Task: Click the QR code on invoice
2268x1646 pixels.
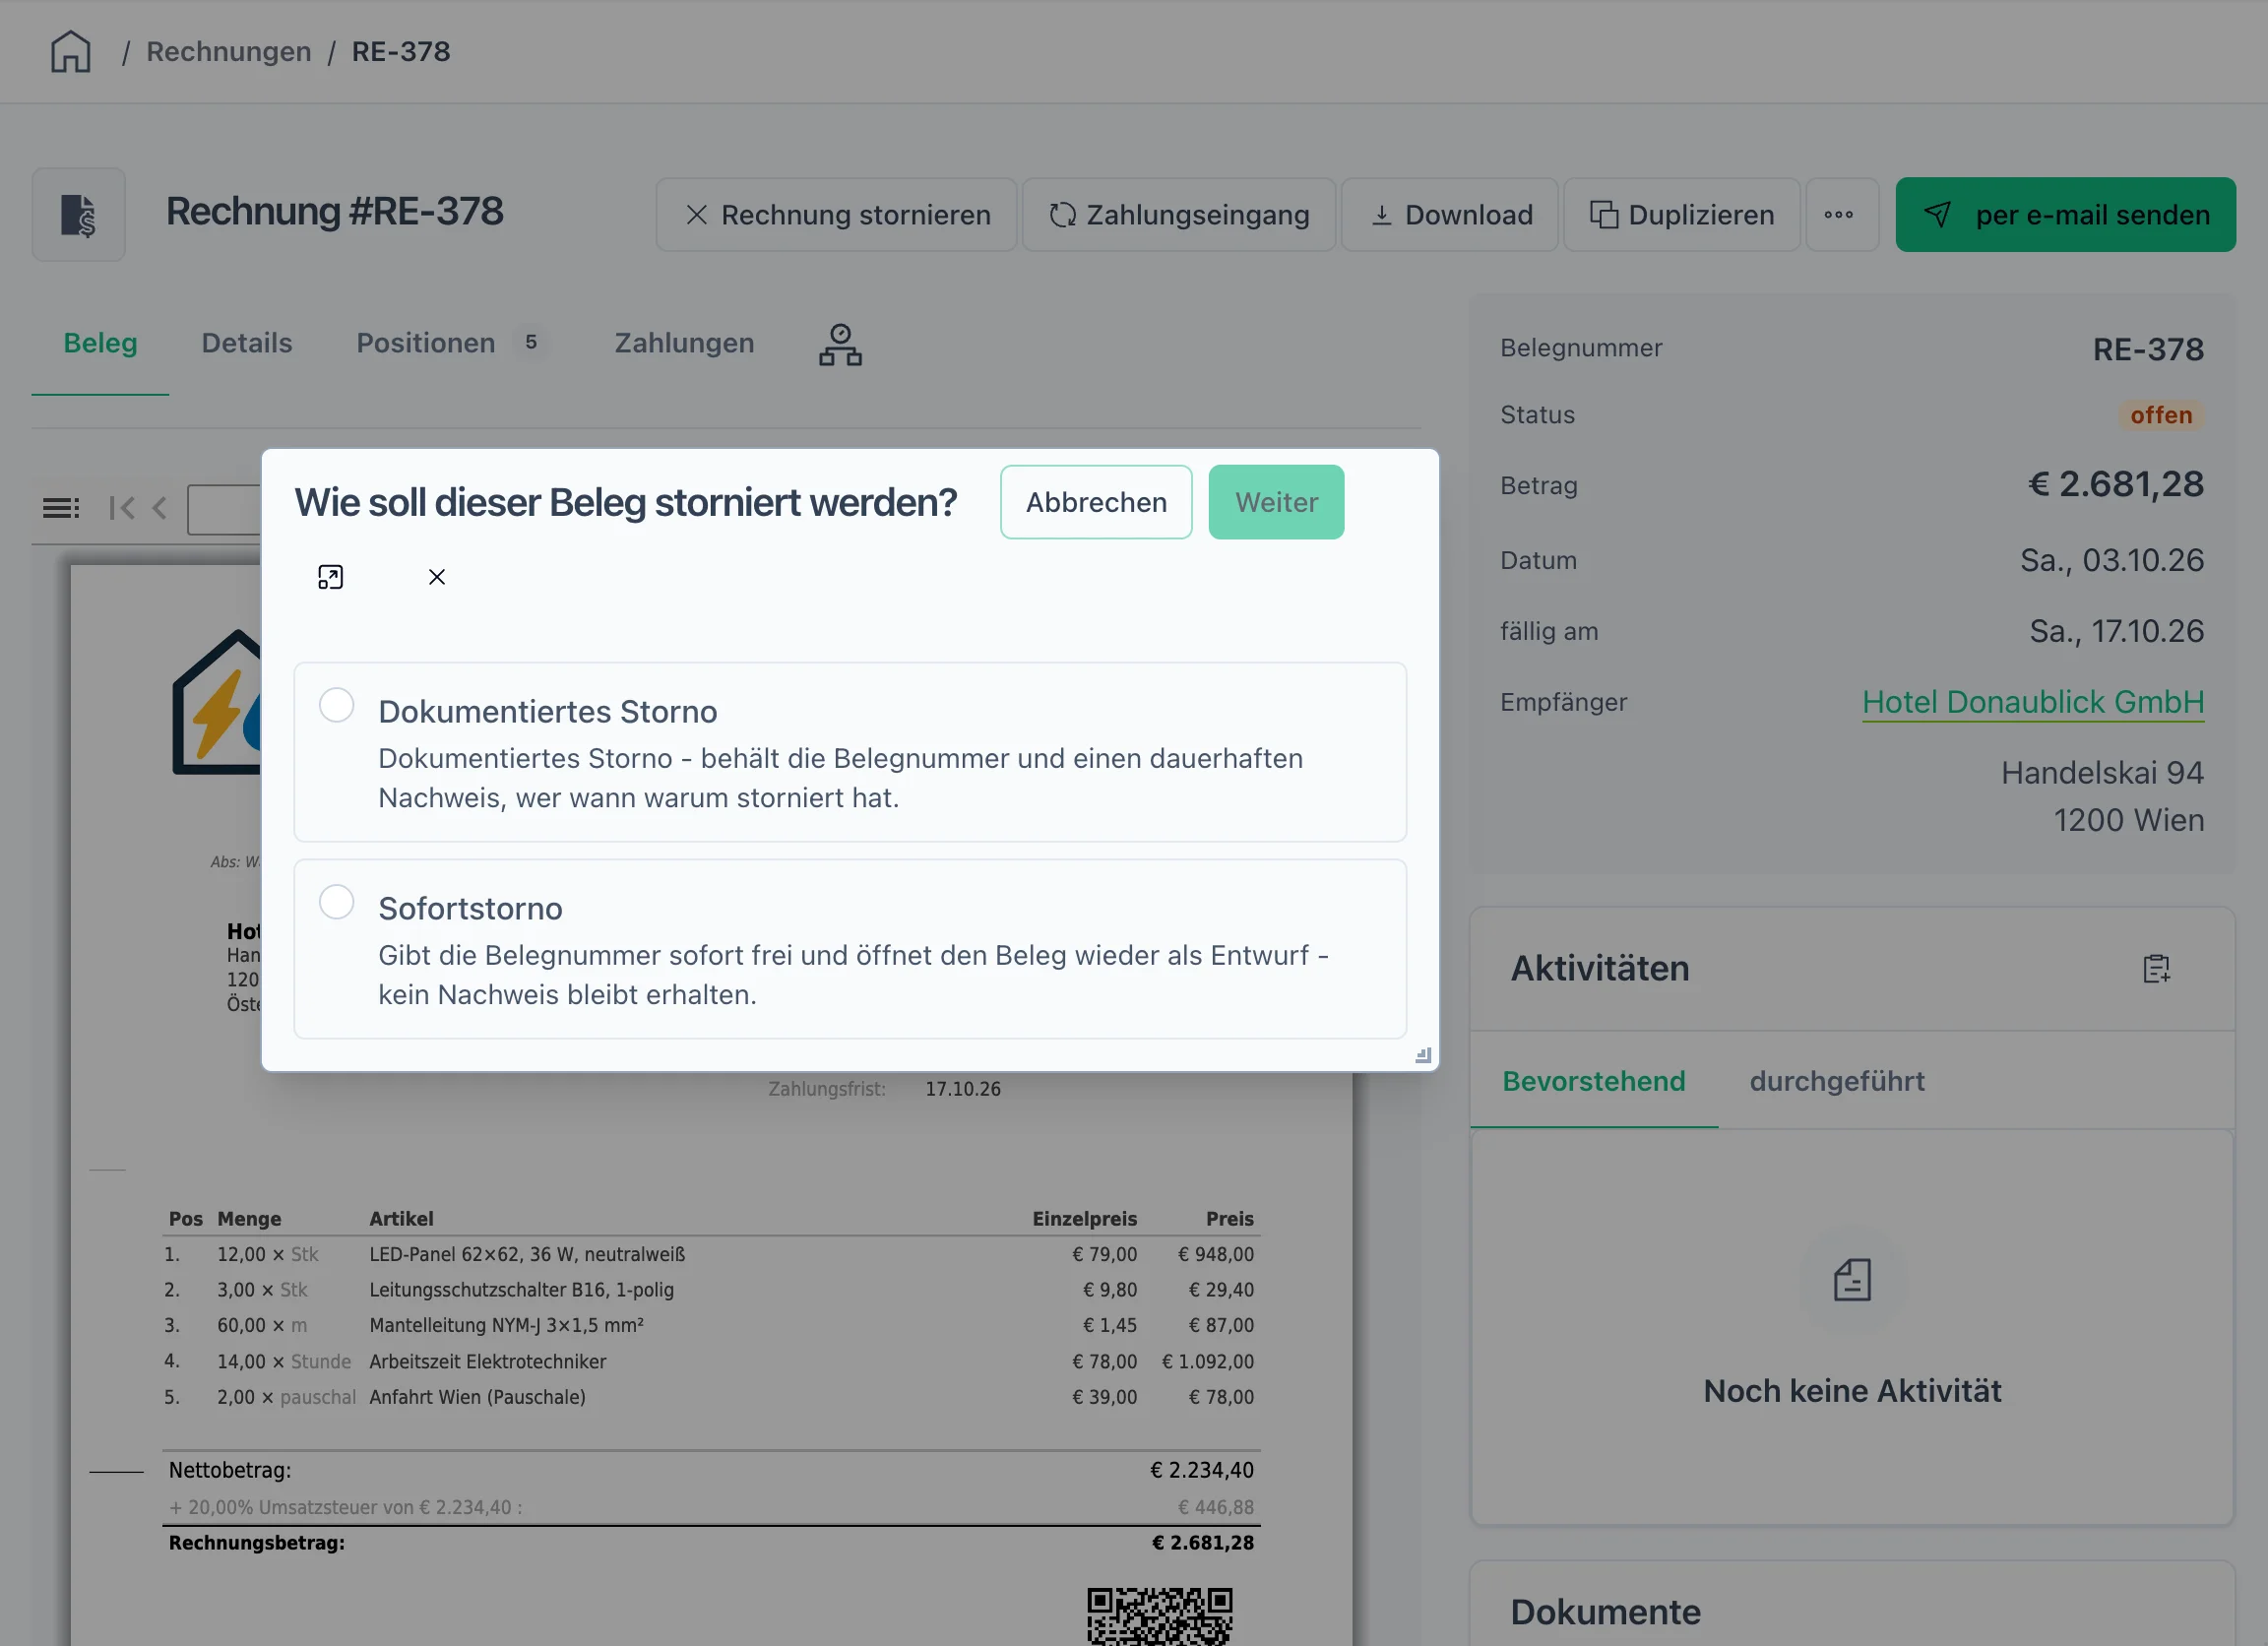Action: 1160,1616
